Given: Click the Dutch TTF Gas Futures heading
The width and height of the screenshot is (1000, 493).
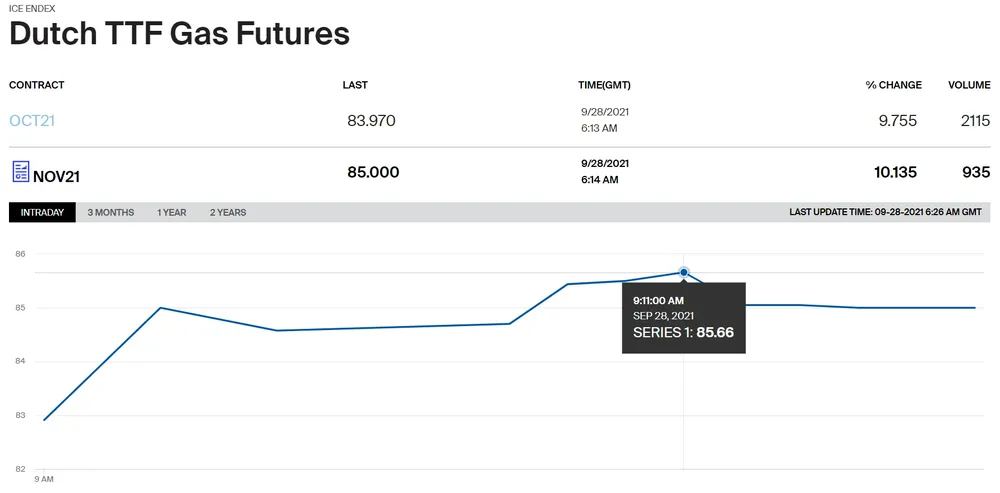Looking at the screenshot, I should pos(179,33).
